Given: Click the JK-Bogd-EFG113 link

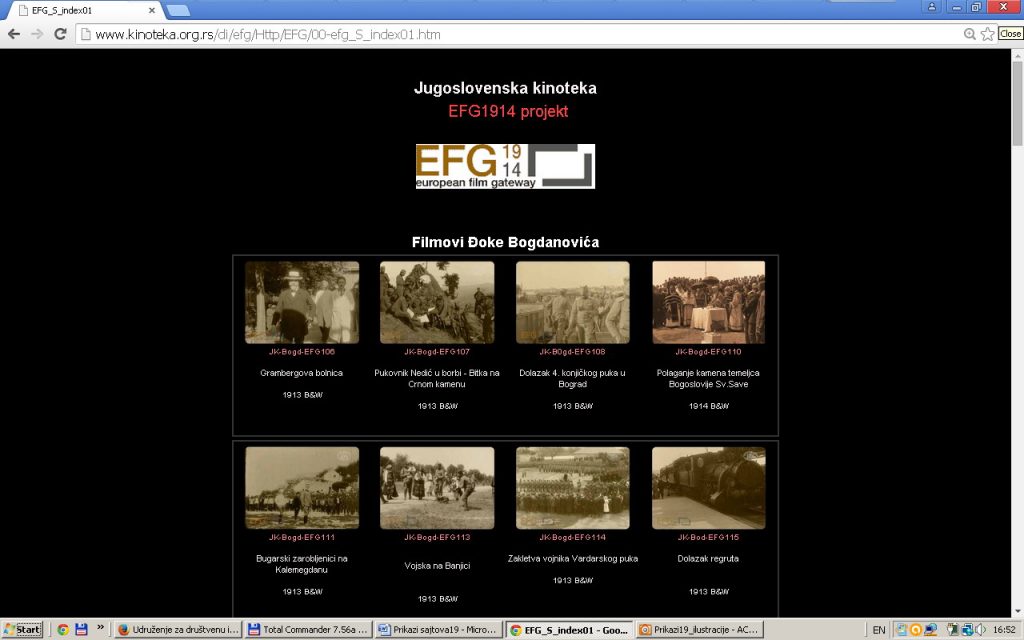Looking at the screenshot, I should 437,538.
